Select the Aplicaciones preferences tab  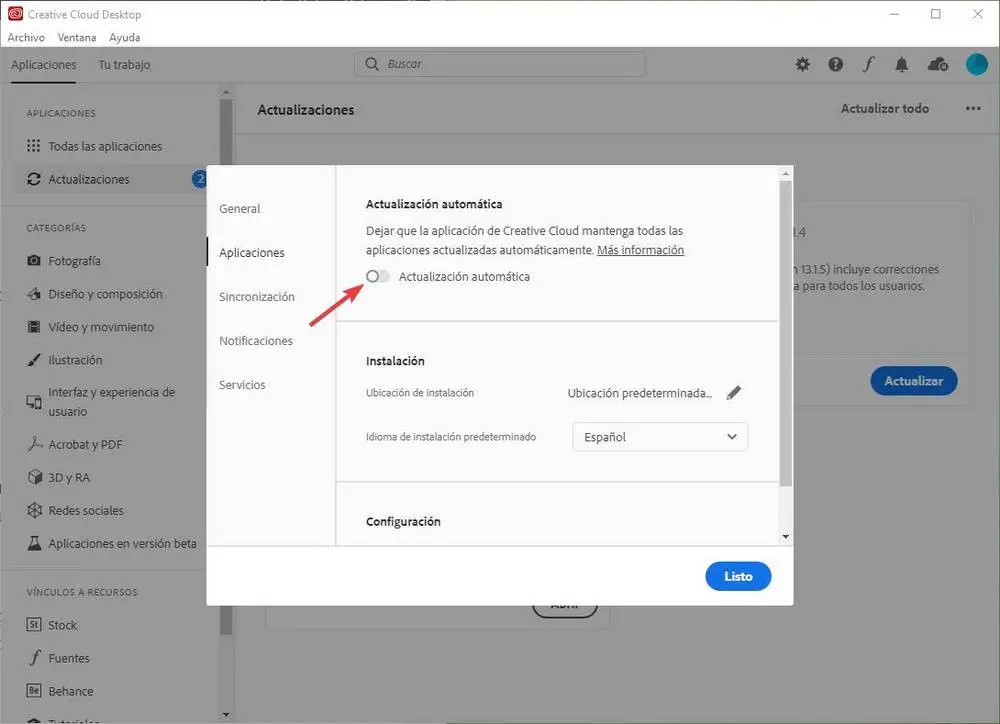[252, 253]
